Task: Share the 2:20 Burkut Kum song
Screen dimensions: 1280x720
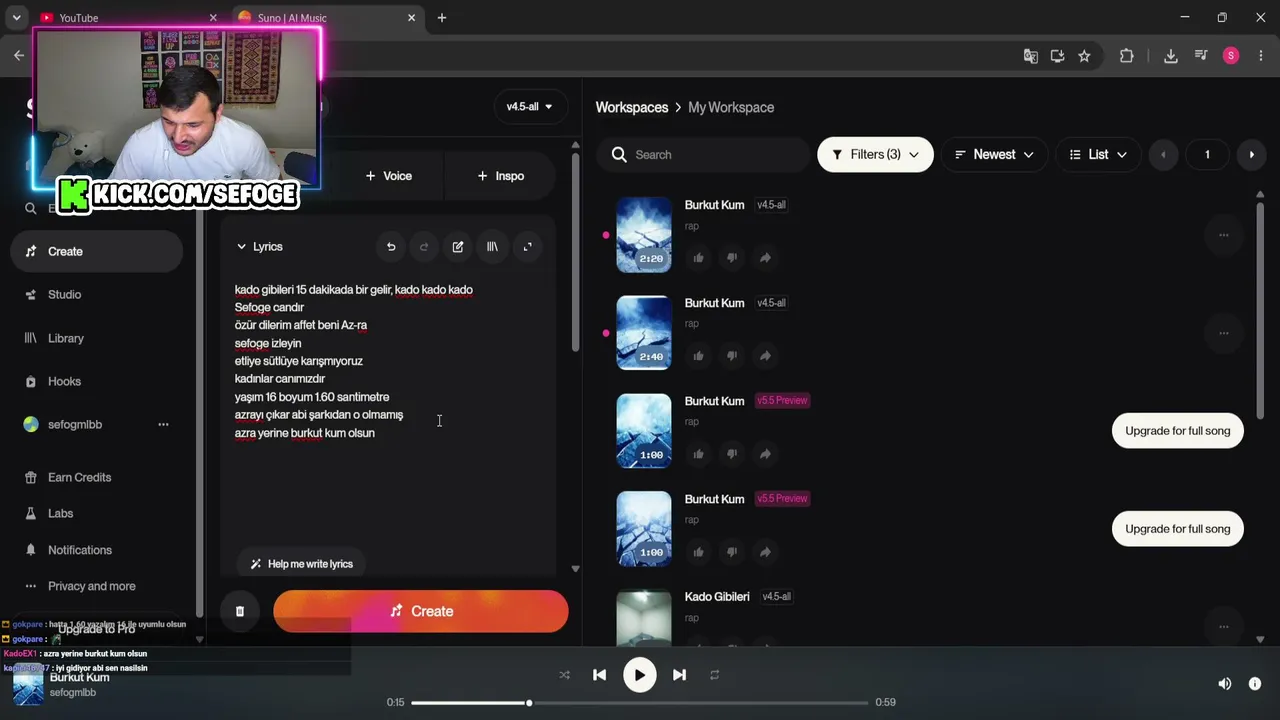Action: pyautogui.click(x=765, y=258)
